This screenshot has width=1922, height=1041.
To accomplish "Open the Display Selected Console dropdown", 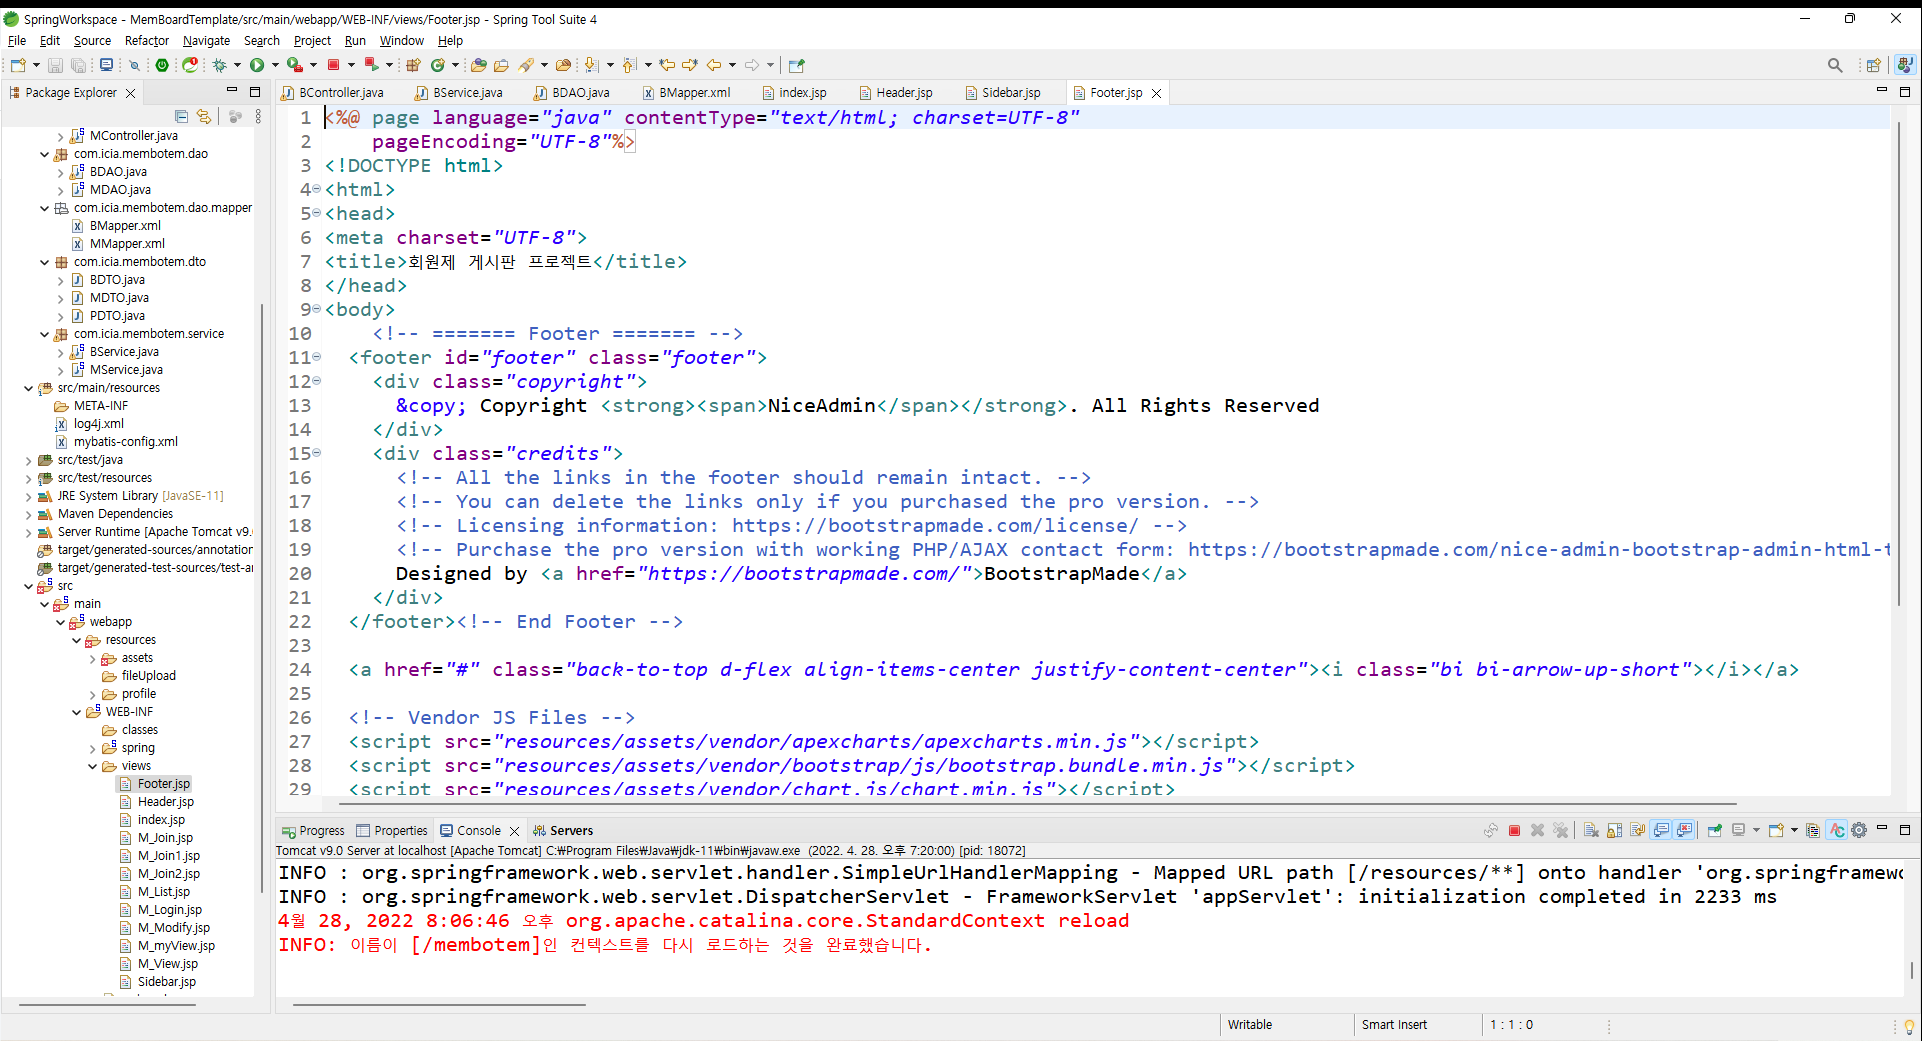I will pyautogui.click(x=1756, y=830).
